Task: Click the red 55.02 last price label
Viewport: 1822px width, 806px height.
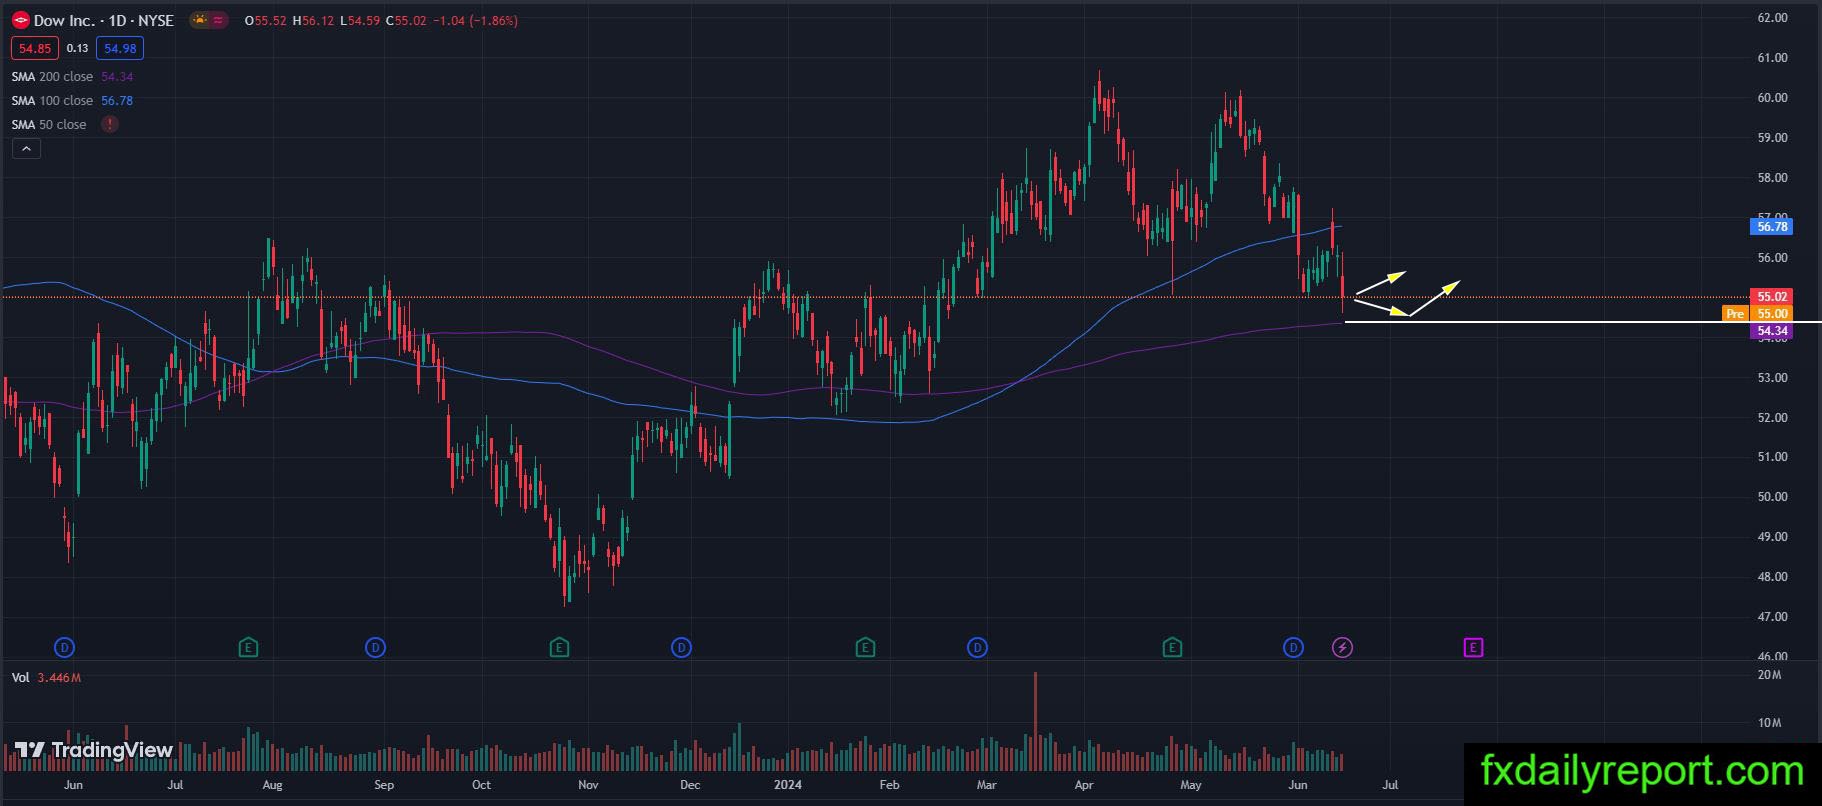Action: click(x=1771, y=297)
